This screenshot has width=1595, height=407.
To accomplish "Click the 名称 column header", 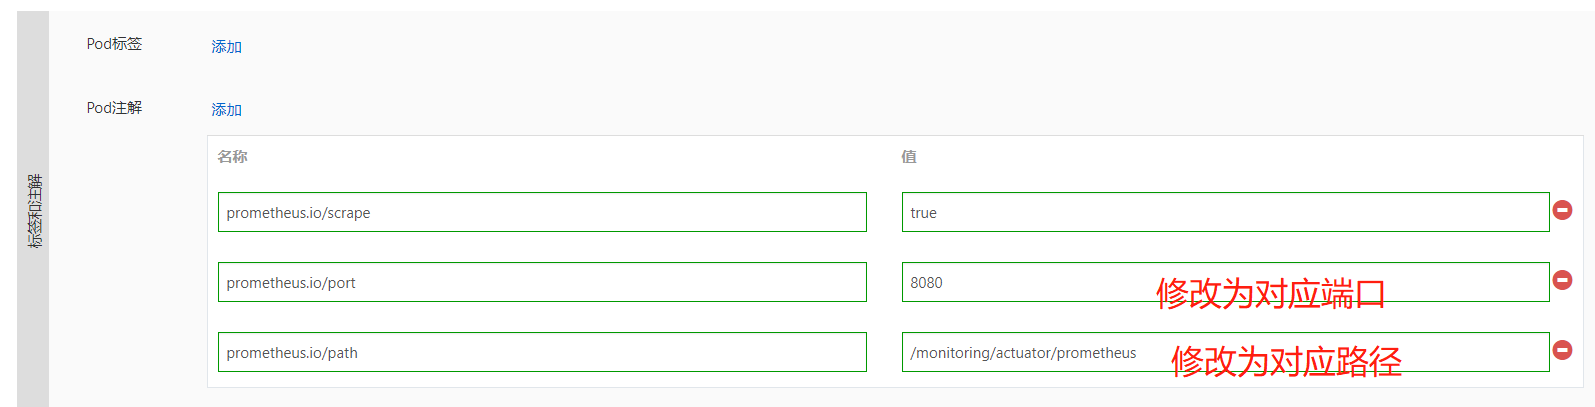I will pos(232,157).
